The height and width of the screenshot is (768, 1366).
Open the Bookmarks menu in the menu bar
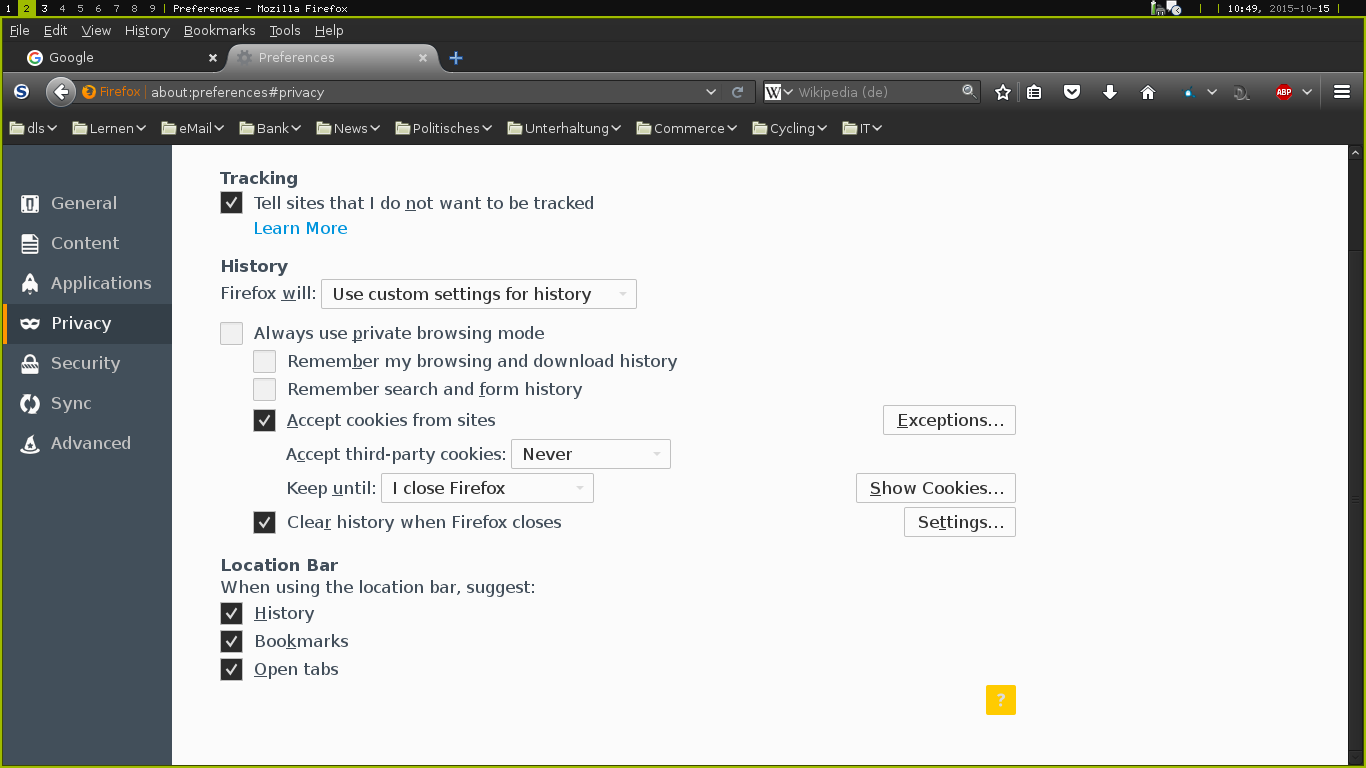219,30
